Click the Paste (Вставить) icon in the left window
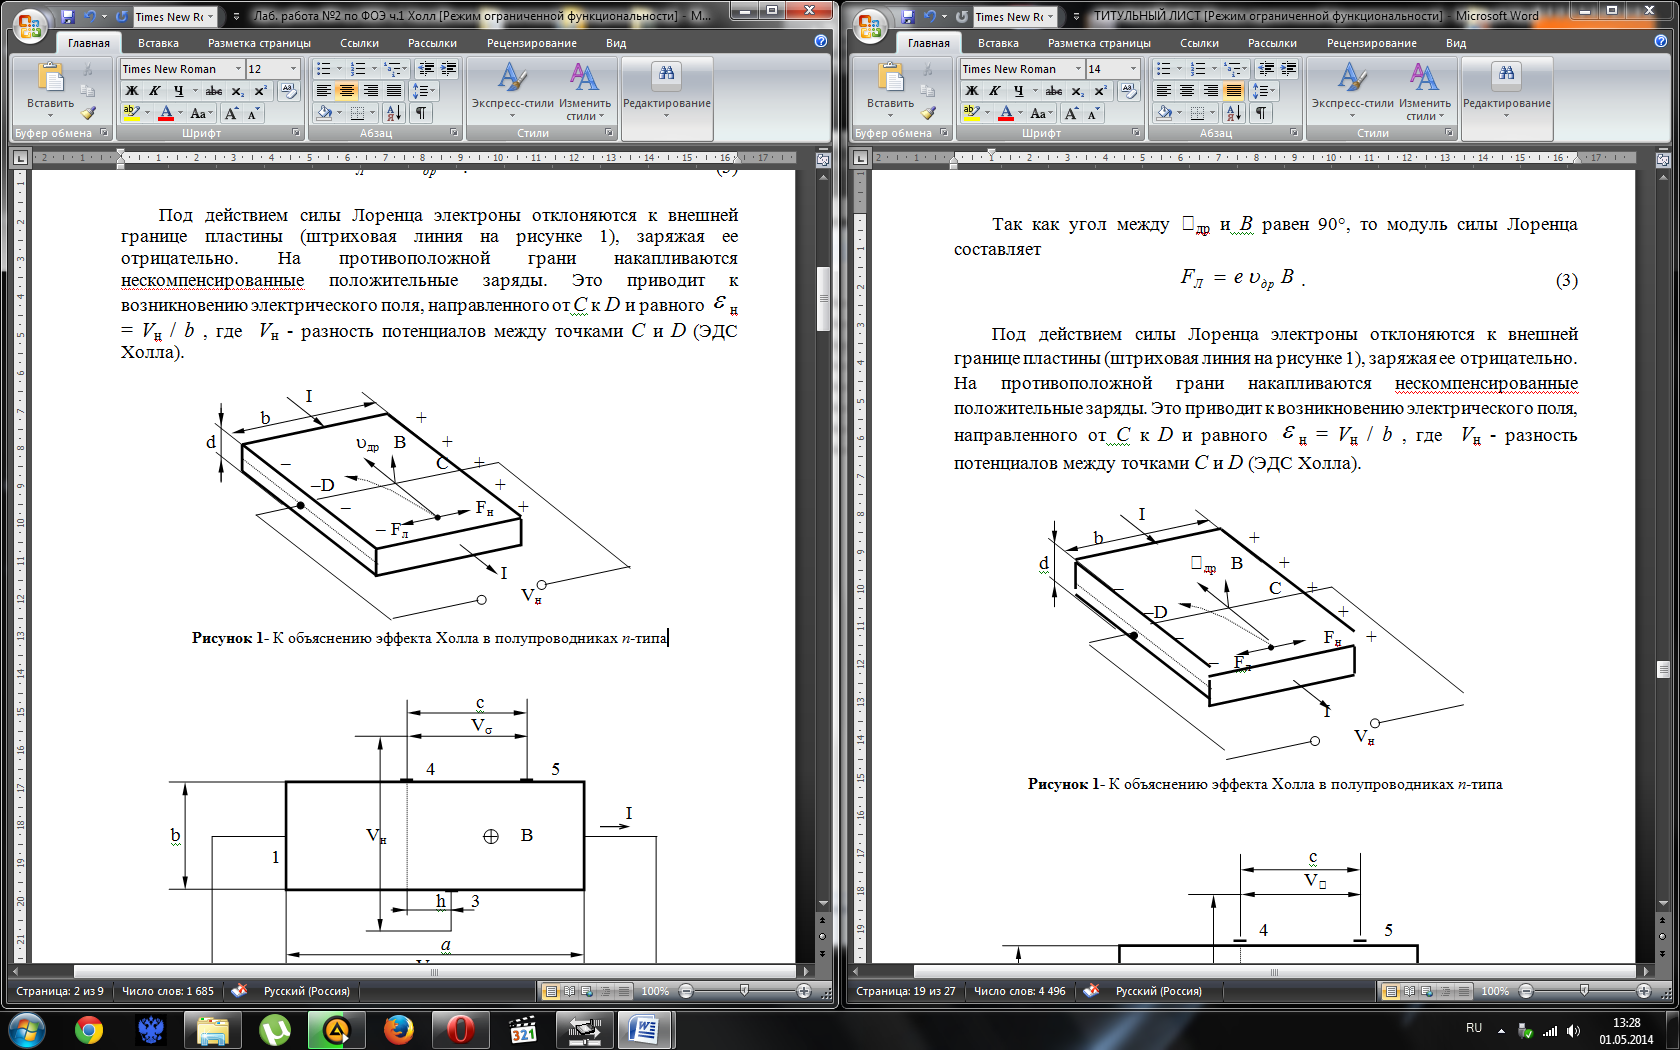 click(x=50, y=78)
